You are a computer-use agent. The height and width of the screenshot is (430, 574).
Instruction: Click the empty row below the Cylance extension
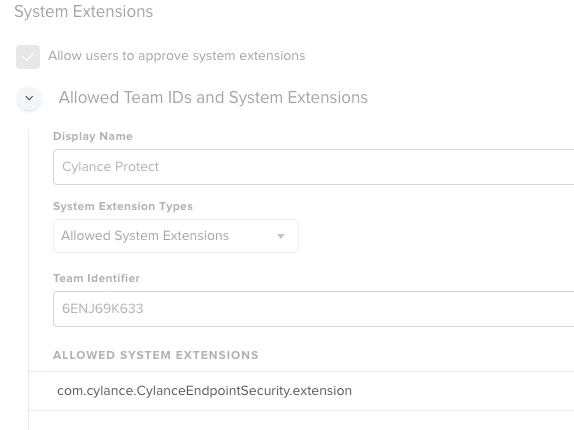coord(301,420)
